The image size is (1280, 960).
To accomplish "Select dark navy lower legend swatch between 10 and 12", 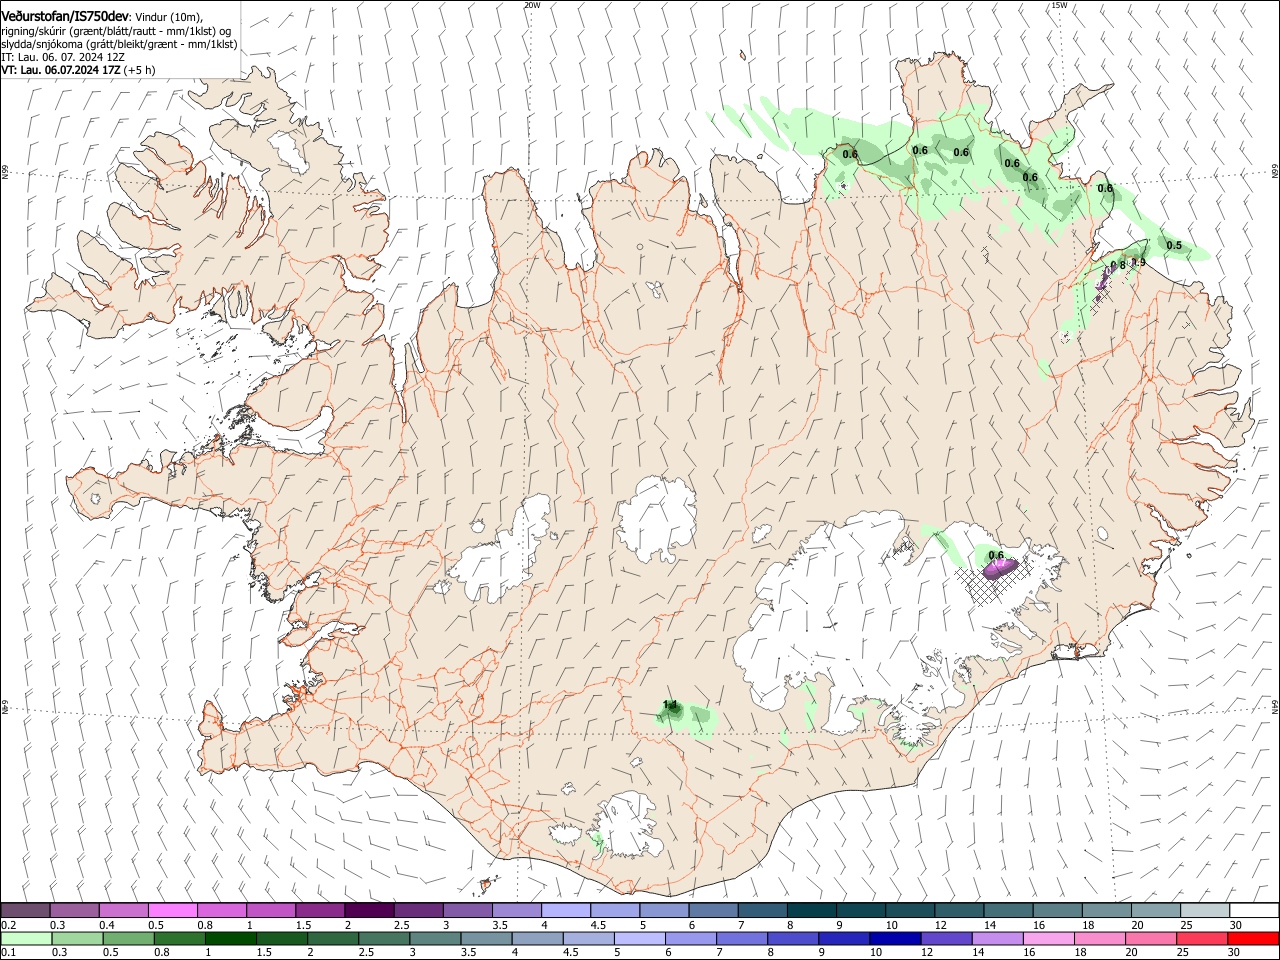I will click(x=894, y=938).
